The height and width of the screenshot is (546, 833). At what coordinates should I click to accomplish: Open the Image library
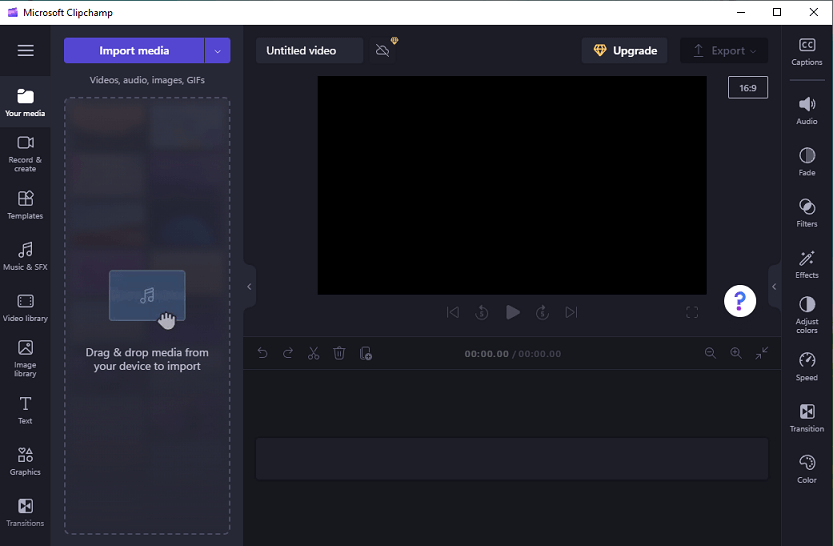(x=25, y=359)
